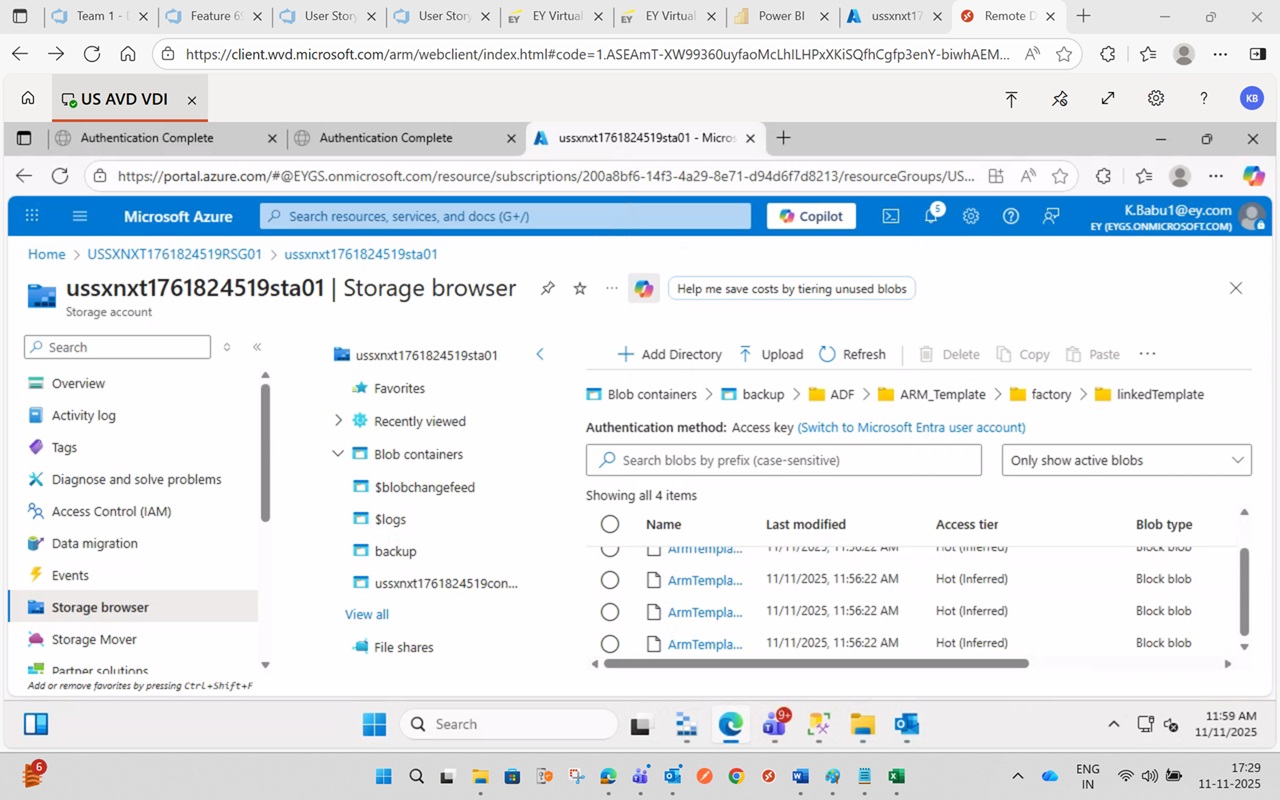The image size is (1280, 800).
Task: Click horizontal scrollbar of blob table
Action: click(816, 663)
